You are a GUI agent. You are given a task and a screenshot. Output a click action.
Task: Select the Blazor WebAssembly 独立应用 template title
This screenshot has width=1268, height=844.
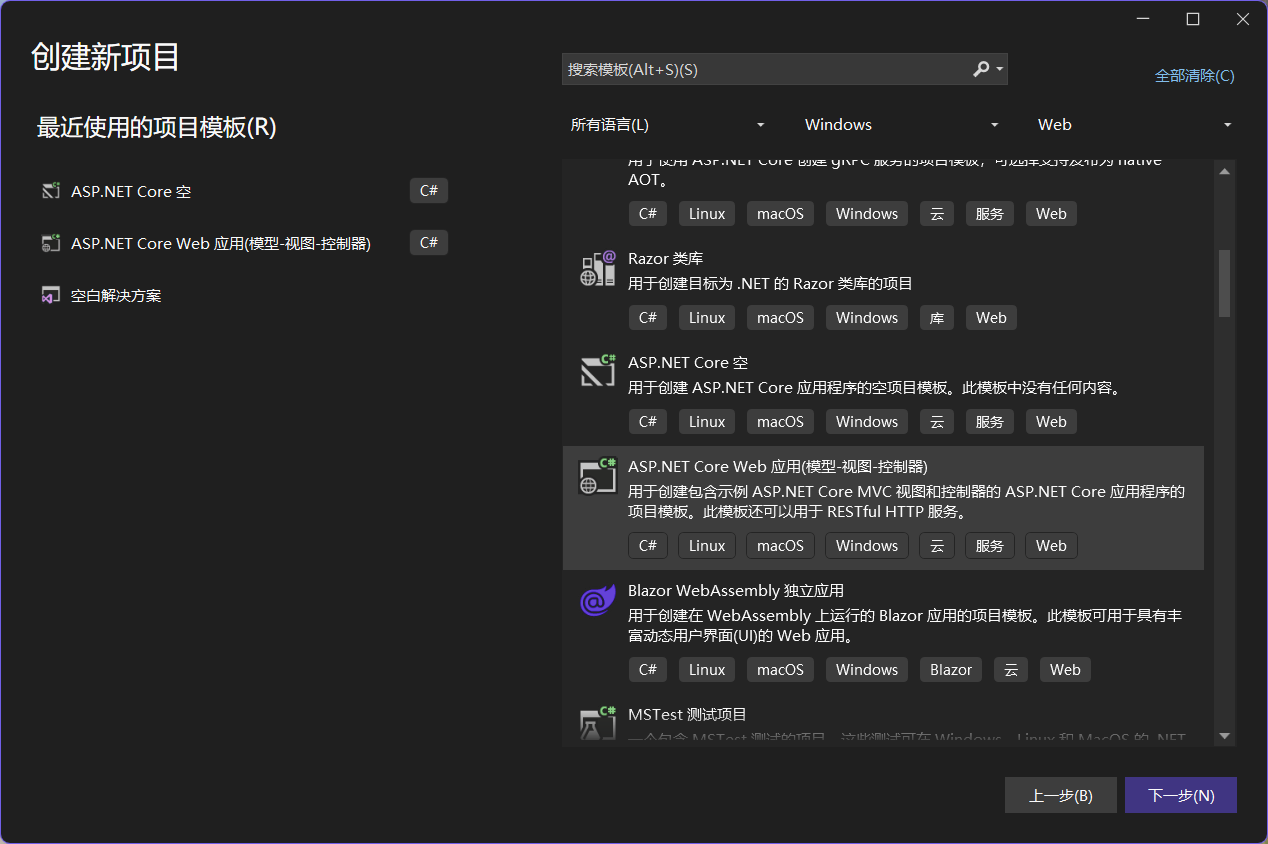click(x=736, y=590)
